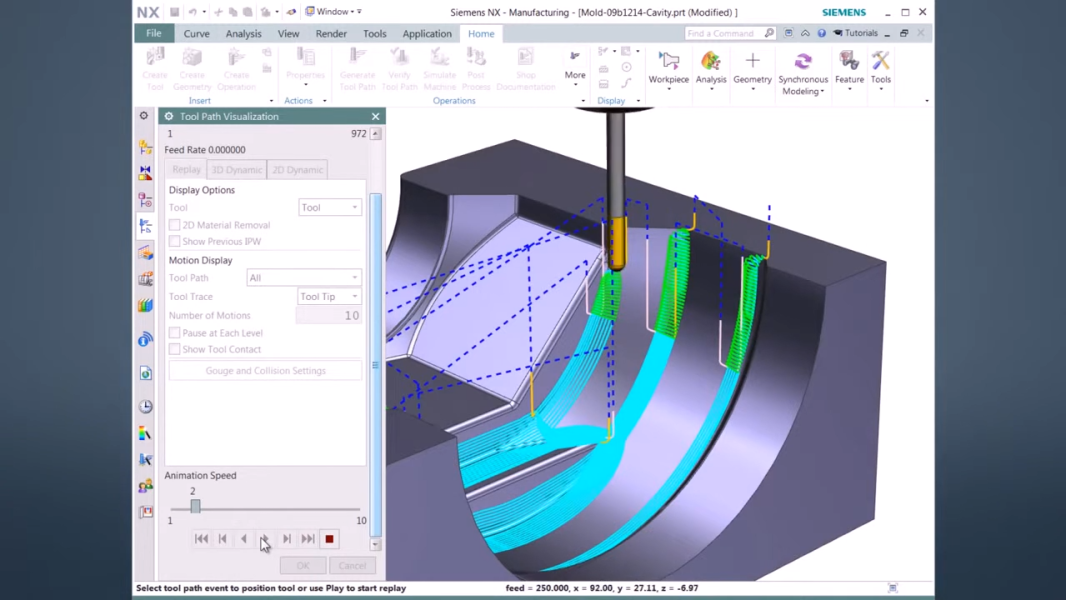
Task: Click the Cancel button in dialog
Action: click(352, 565)
